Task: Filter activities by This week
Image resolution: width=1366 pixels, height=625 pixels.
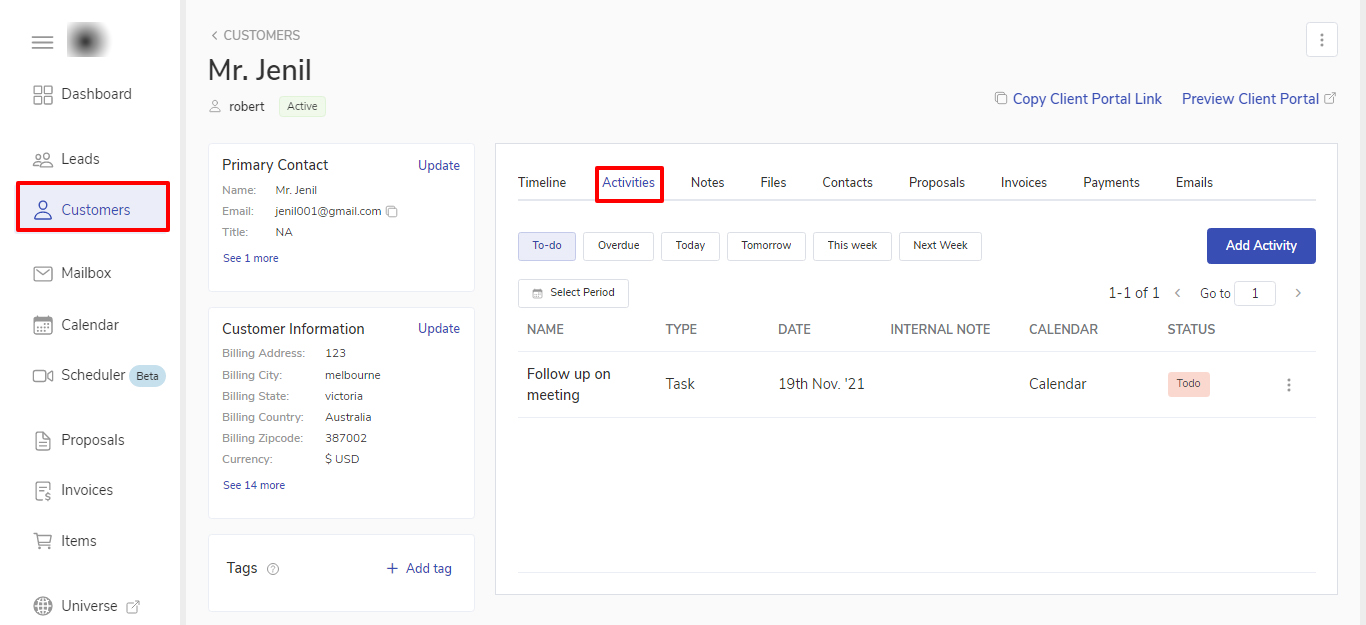Action: click(852, 246)
